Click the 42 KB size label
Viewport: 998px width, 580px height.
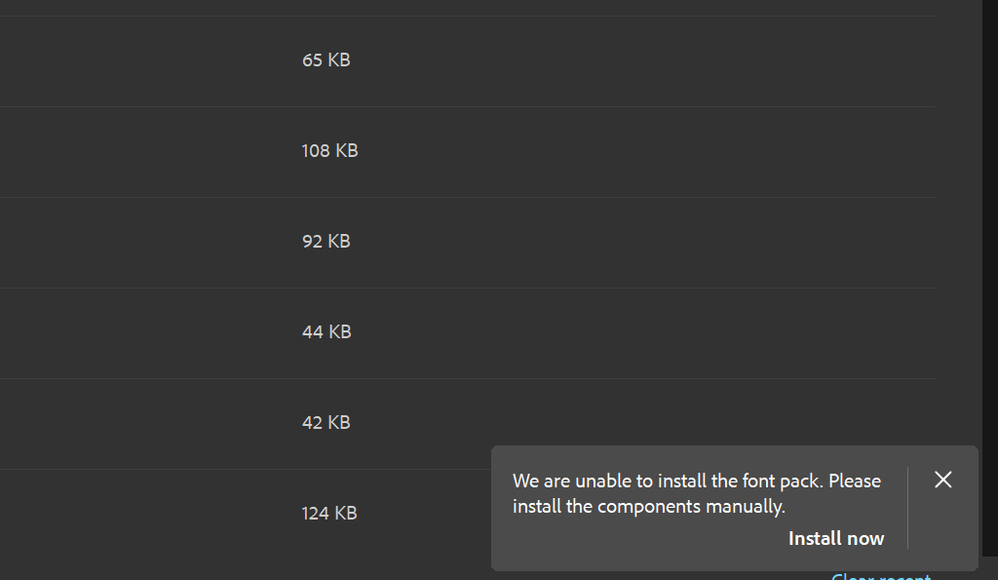coord(325,422)
